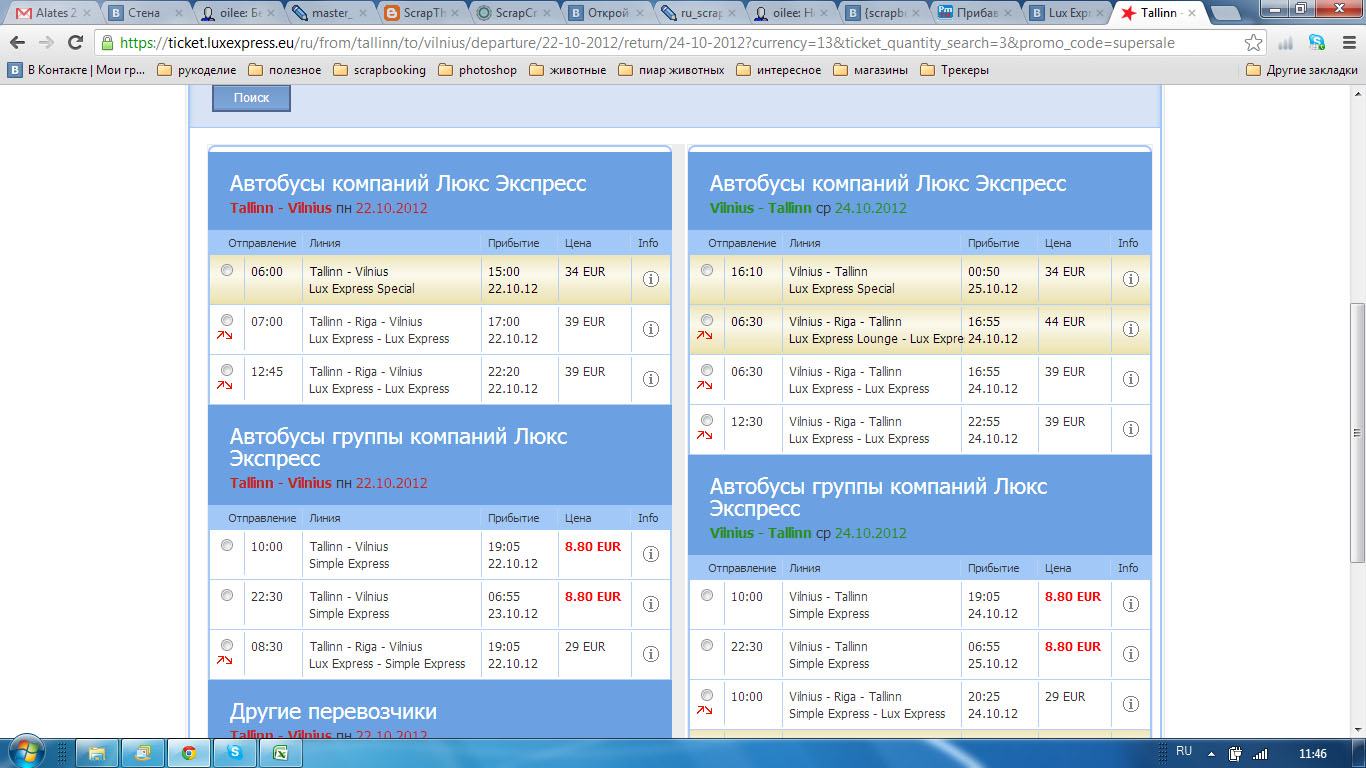The image size is (1366, 768).
Task: Click the Skype extension icon in Chrome toolbar
Action: point(1316,43)
